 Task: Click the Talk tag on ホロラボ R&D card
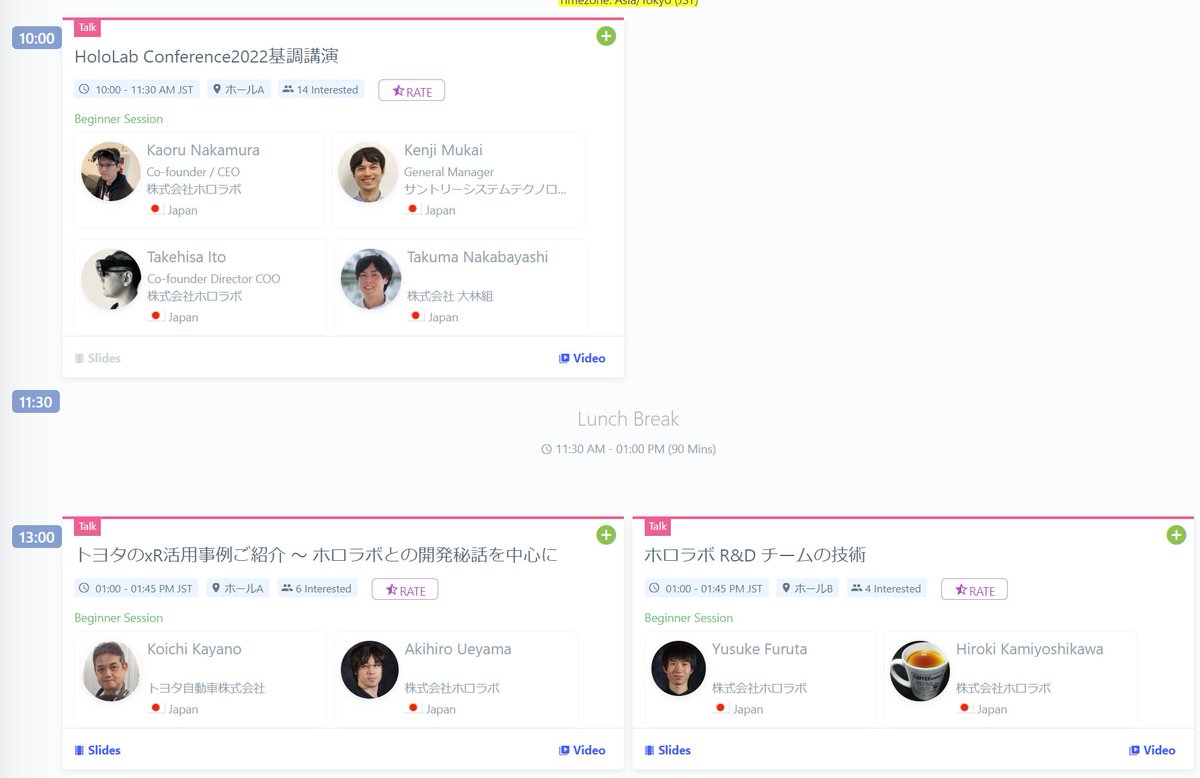coord(657,527)
